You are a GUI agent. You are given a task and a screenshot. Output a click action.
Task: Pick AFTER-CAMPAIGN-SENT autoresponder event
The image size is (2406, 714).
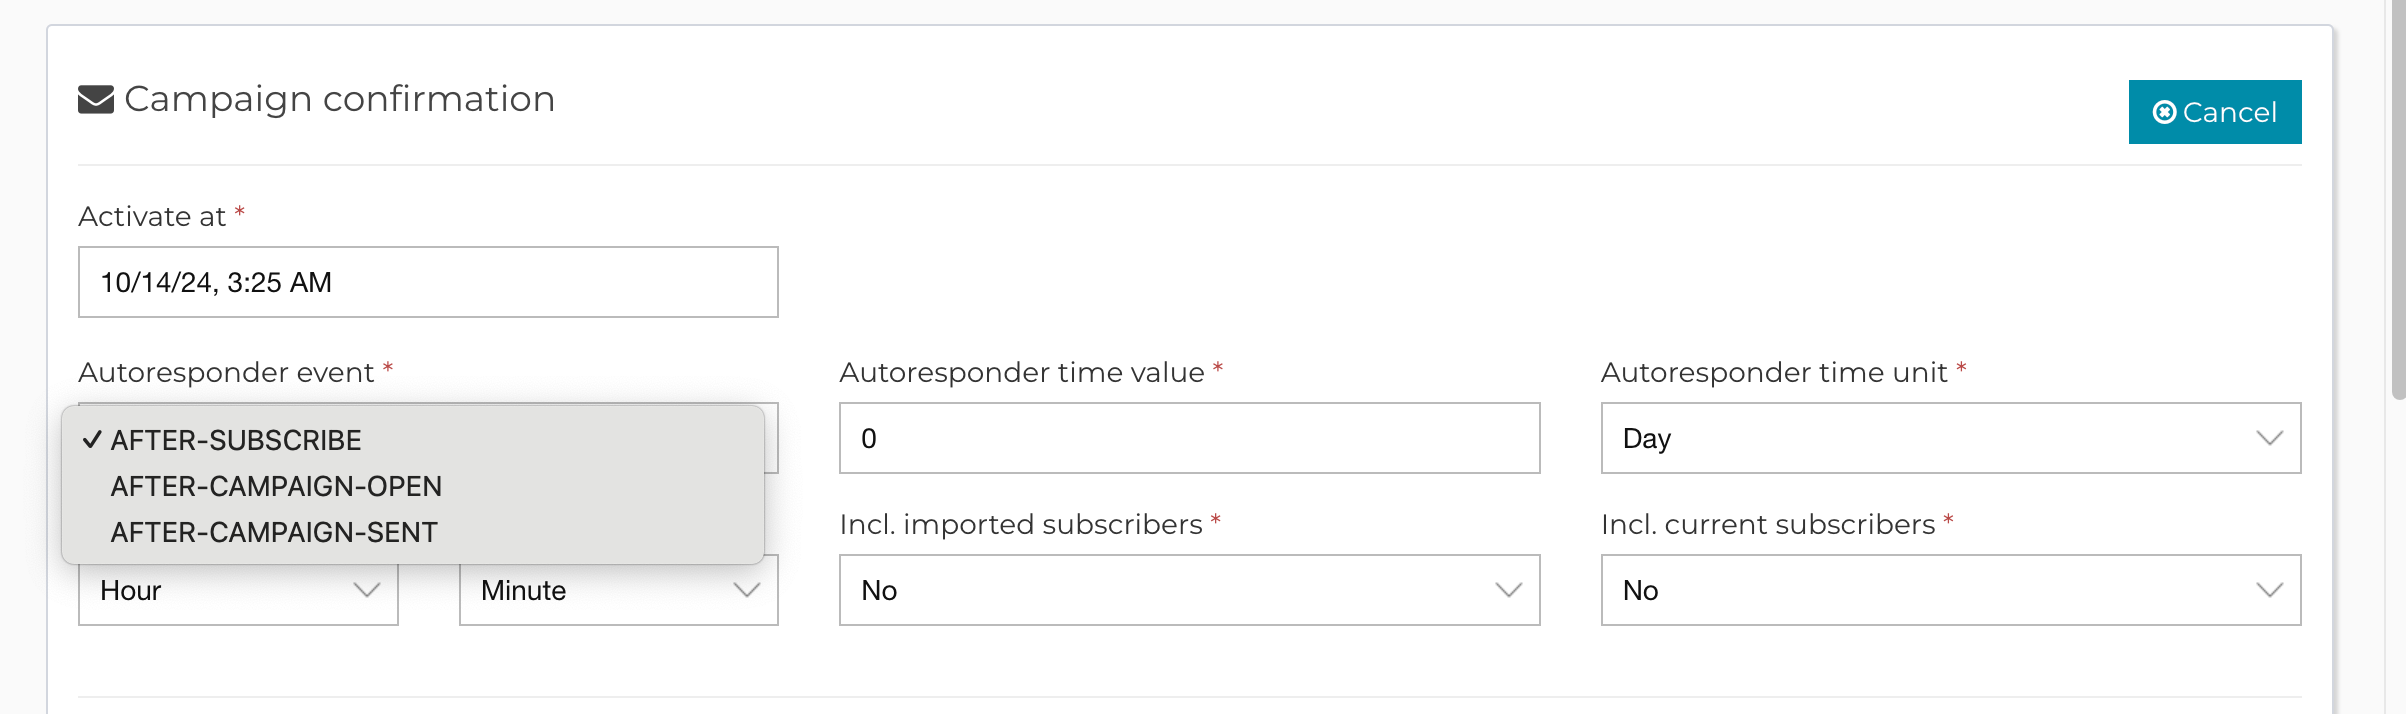[274, 532]
